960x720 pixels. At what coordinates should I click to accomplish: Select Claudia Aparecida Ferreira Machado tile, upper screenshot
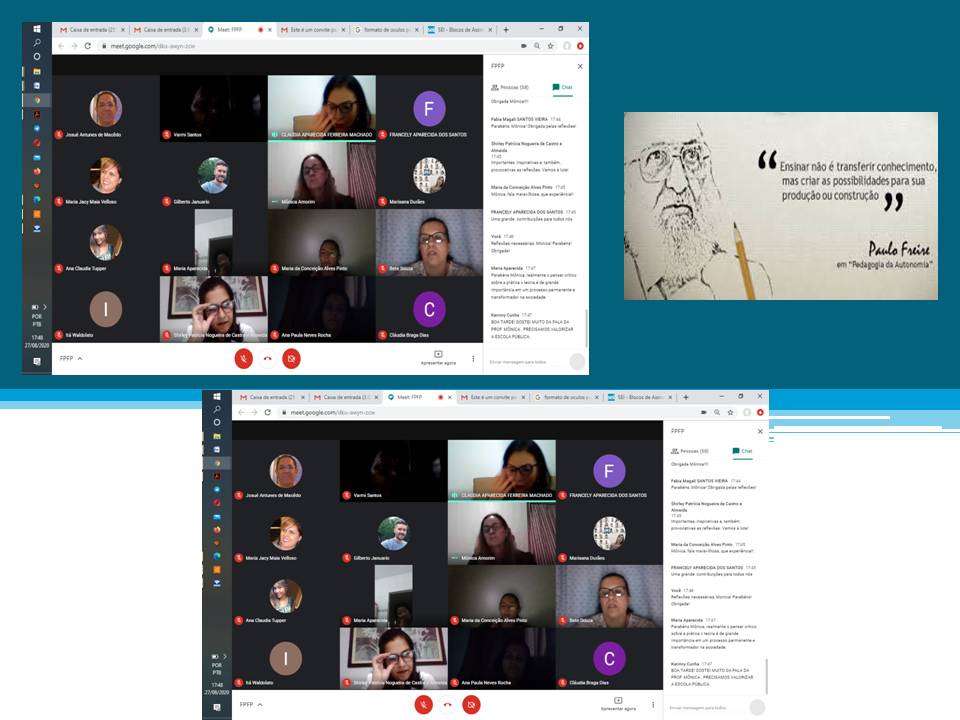point(321,108)
